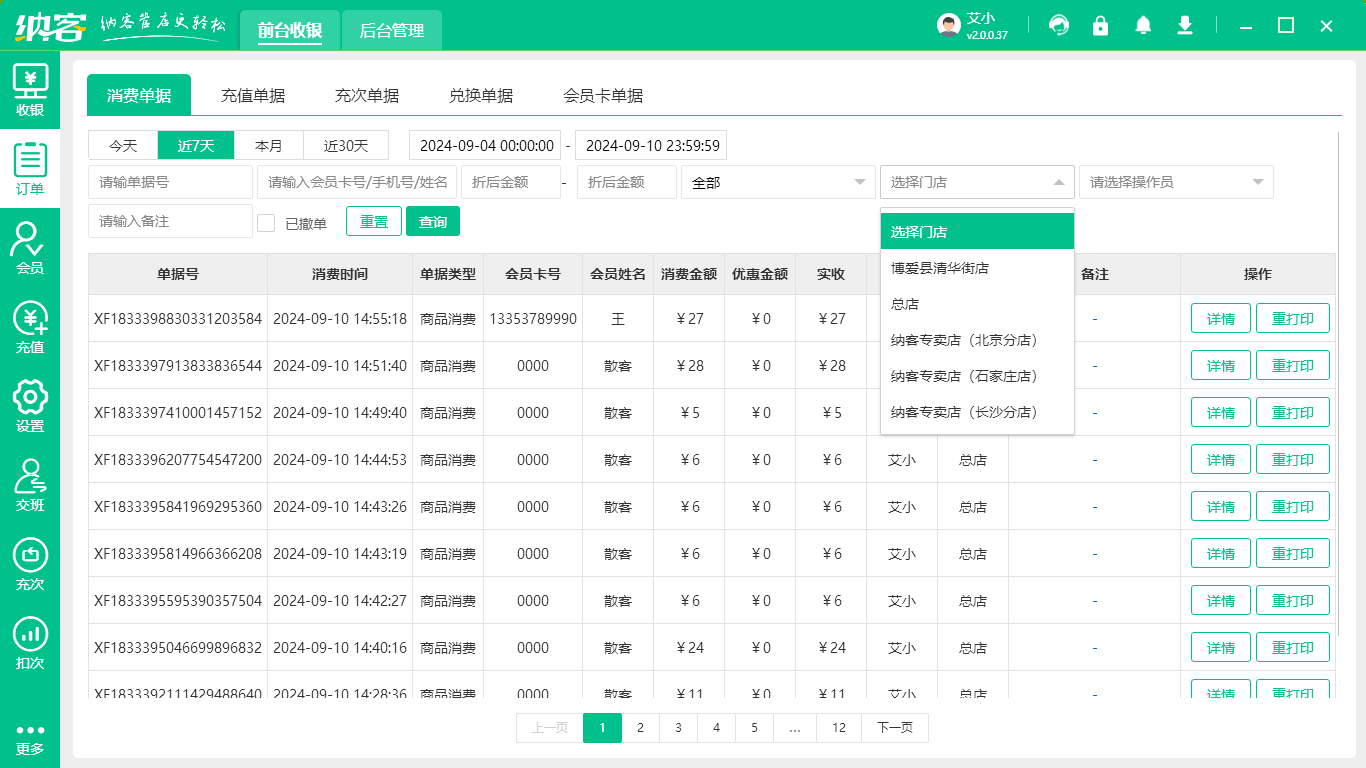Click the download icon in title bar
The height and width of the screenshot is (768, 1366).
(1185, 26)
